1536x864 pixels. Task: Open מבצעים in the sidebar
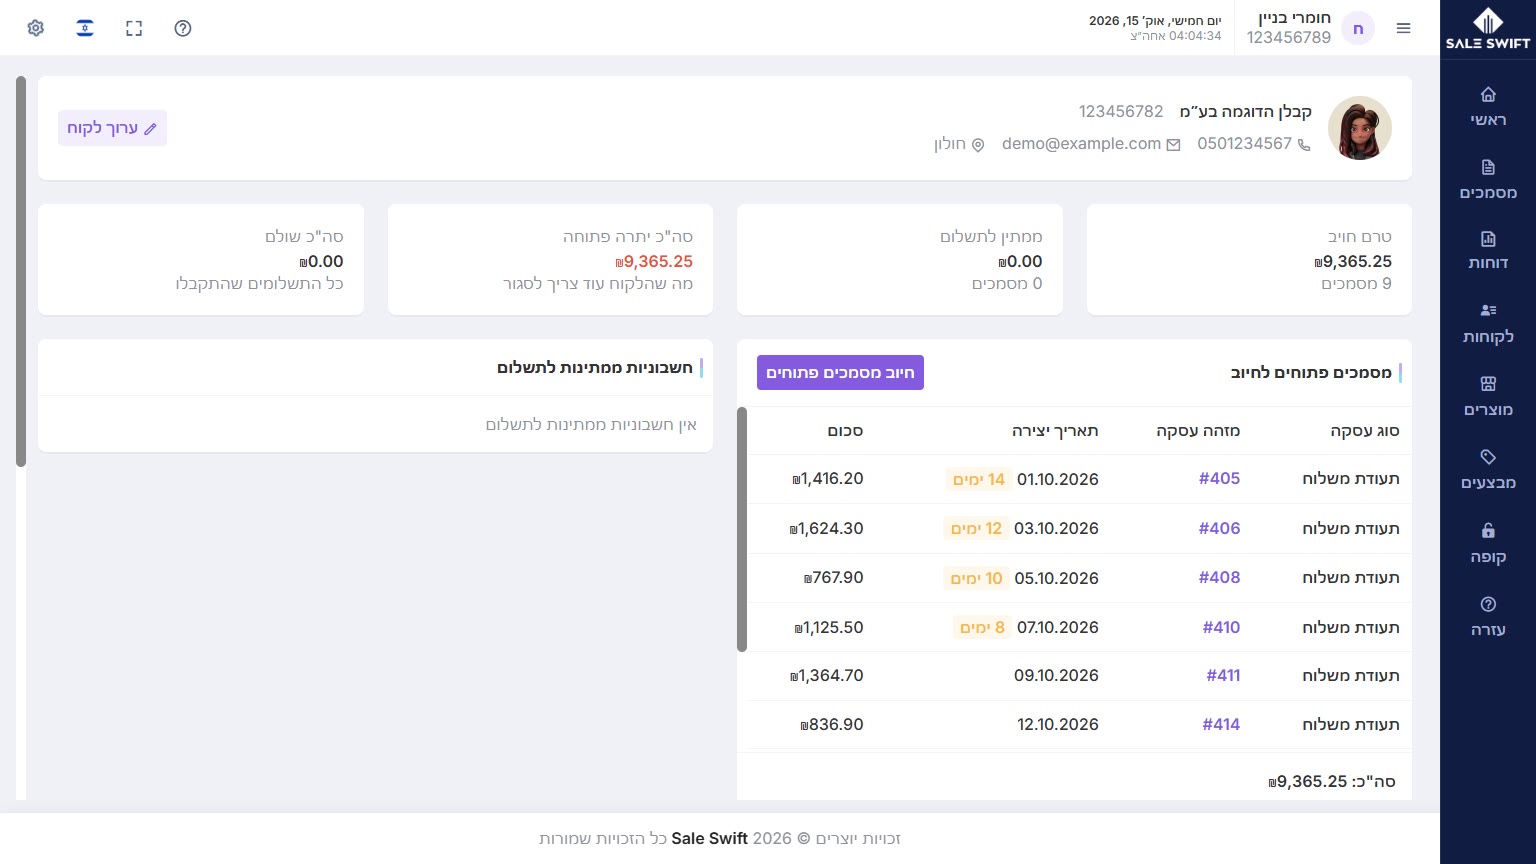pyautogui.click(x=1488, y=469)
